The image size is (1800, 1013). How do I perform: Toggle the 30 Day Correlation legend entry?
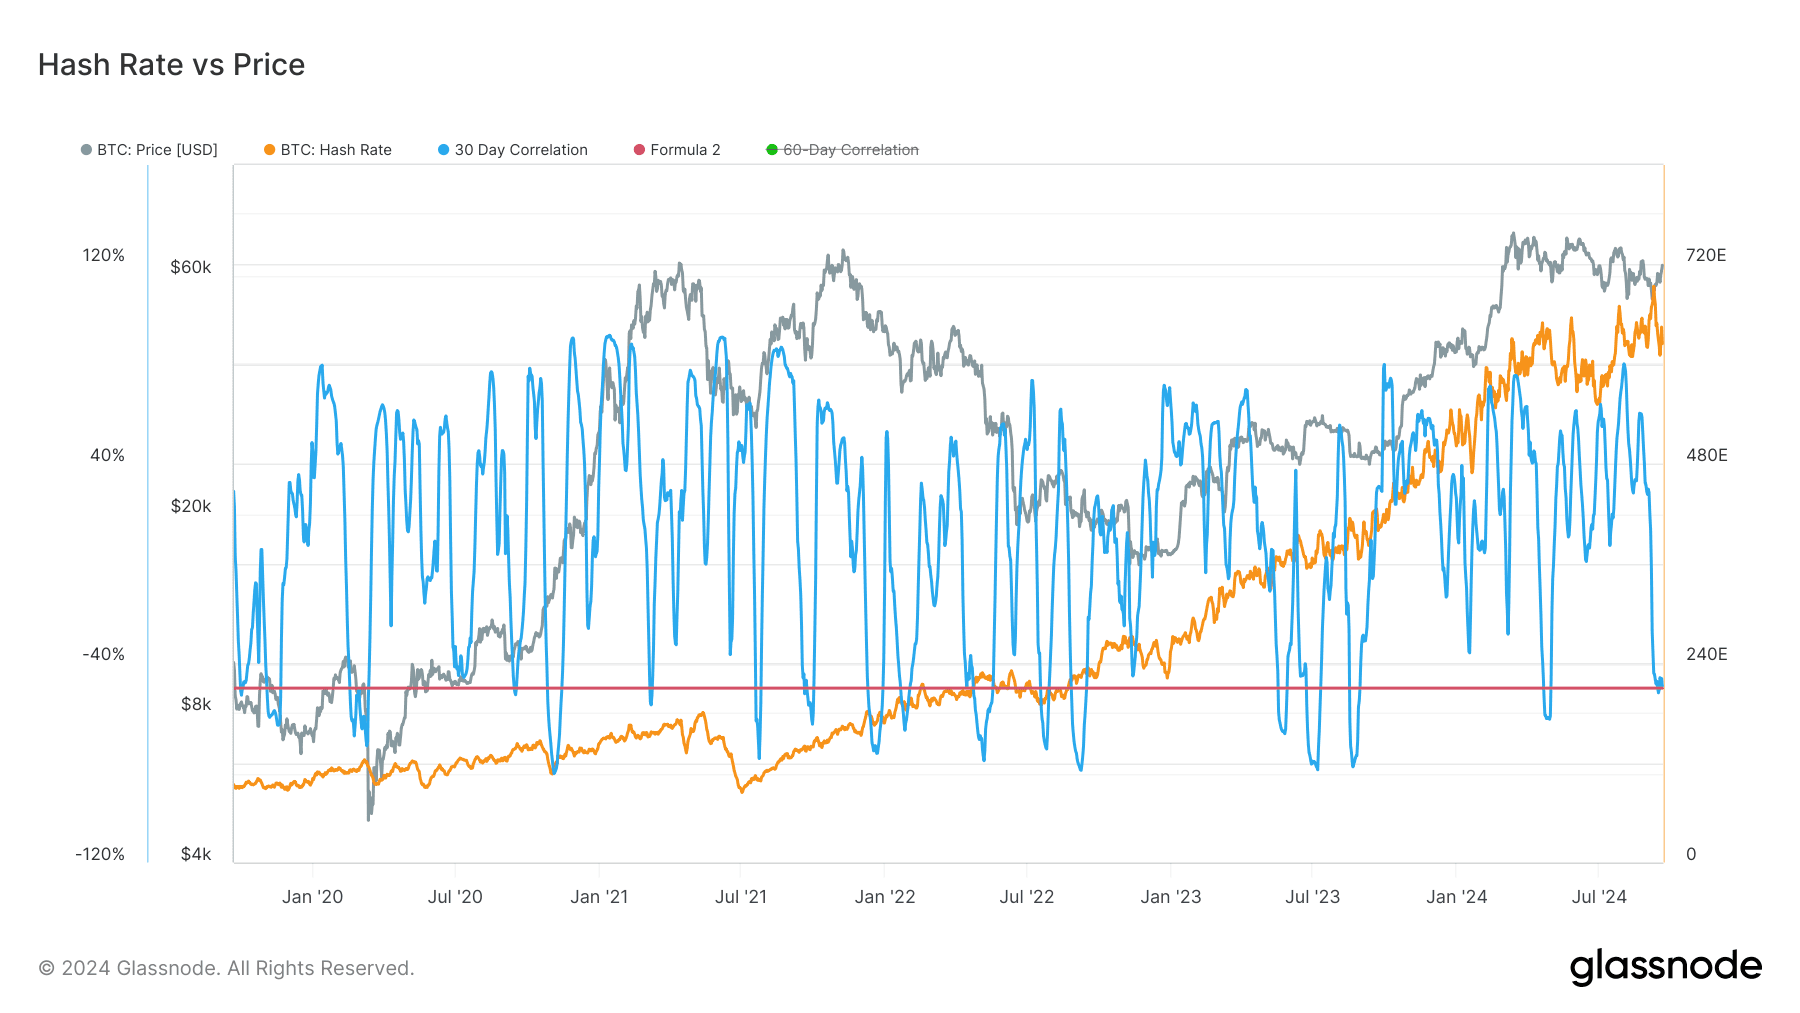(513, 150)
